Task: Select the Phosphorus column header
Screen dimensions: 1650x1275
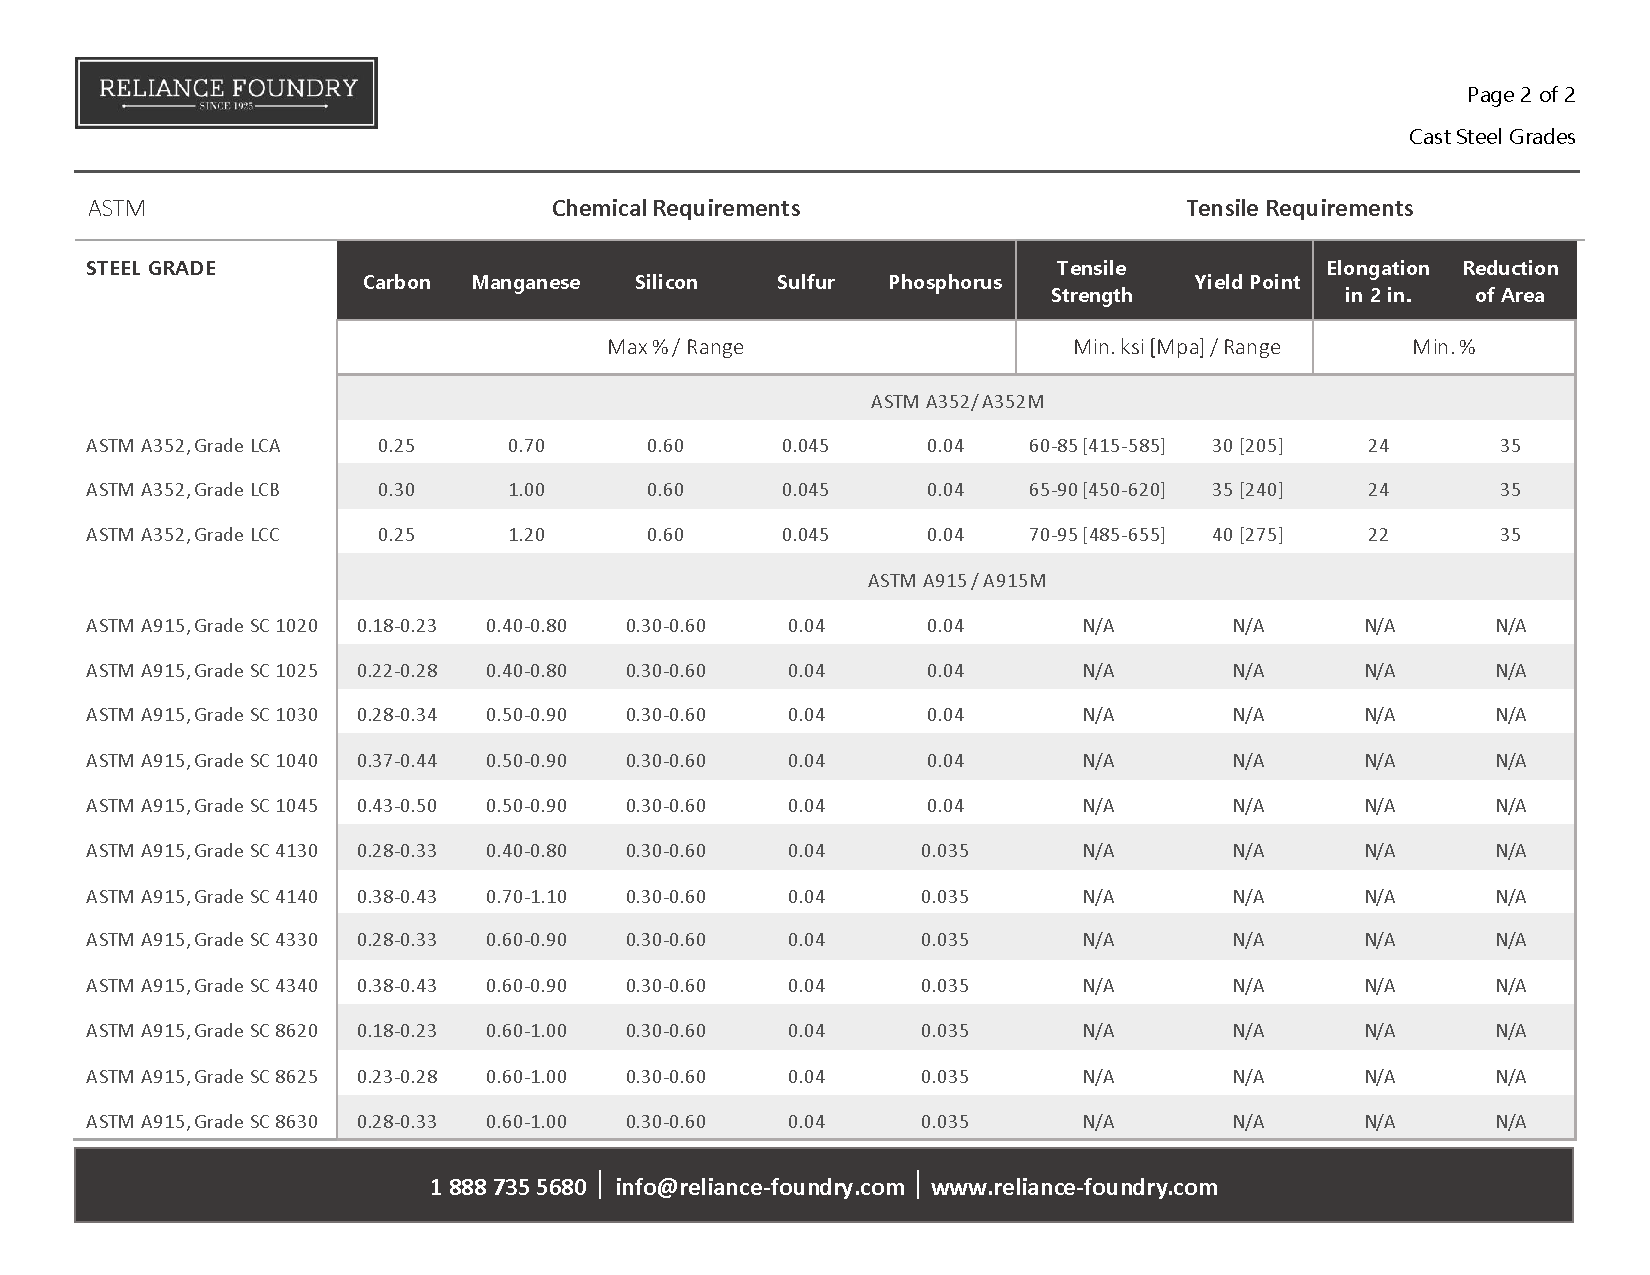Action: pyautogui.click(x=944, y=282)
